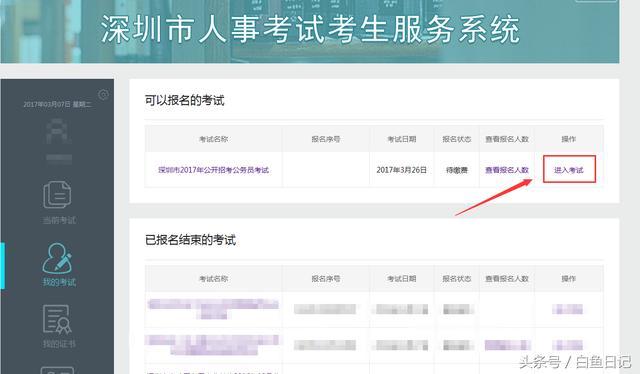Image resolution: width=640 pixels, height=374 pixels.
Task: Open the first 查看报名人数 link for 深圳市2017年
Action: (x=507, y=170)
